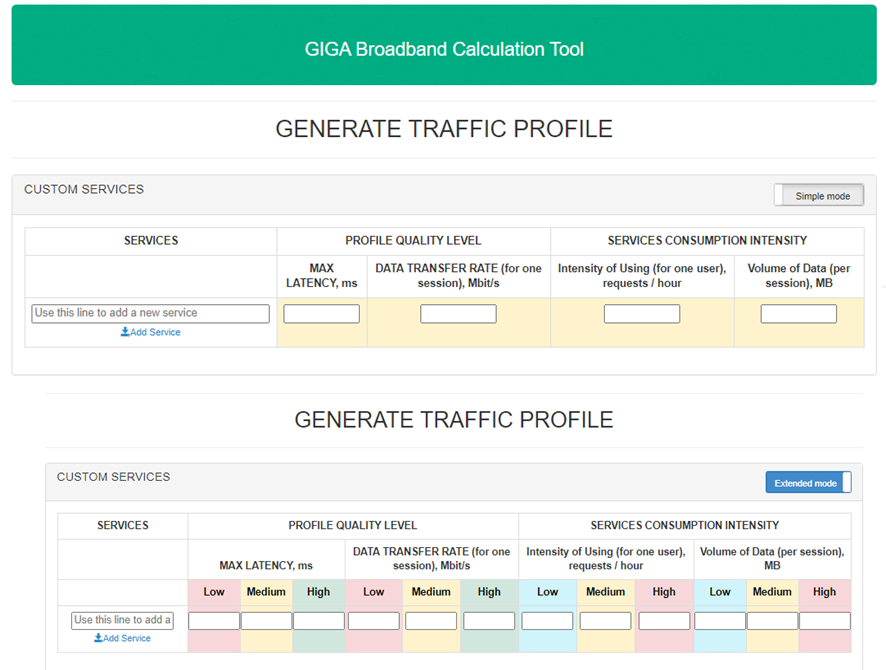Viewport: 886px width, 670px height.
Task: Focus the upper table's Intensity of Using input
Action: [x=641, y=314]
